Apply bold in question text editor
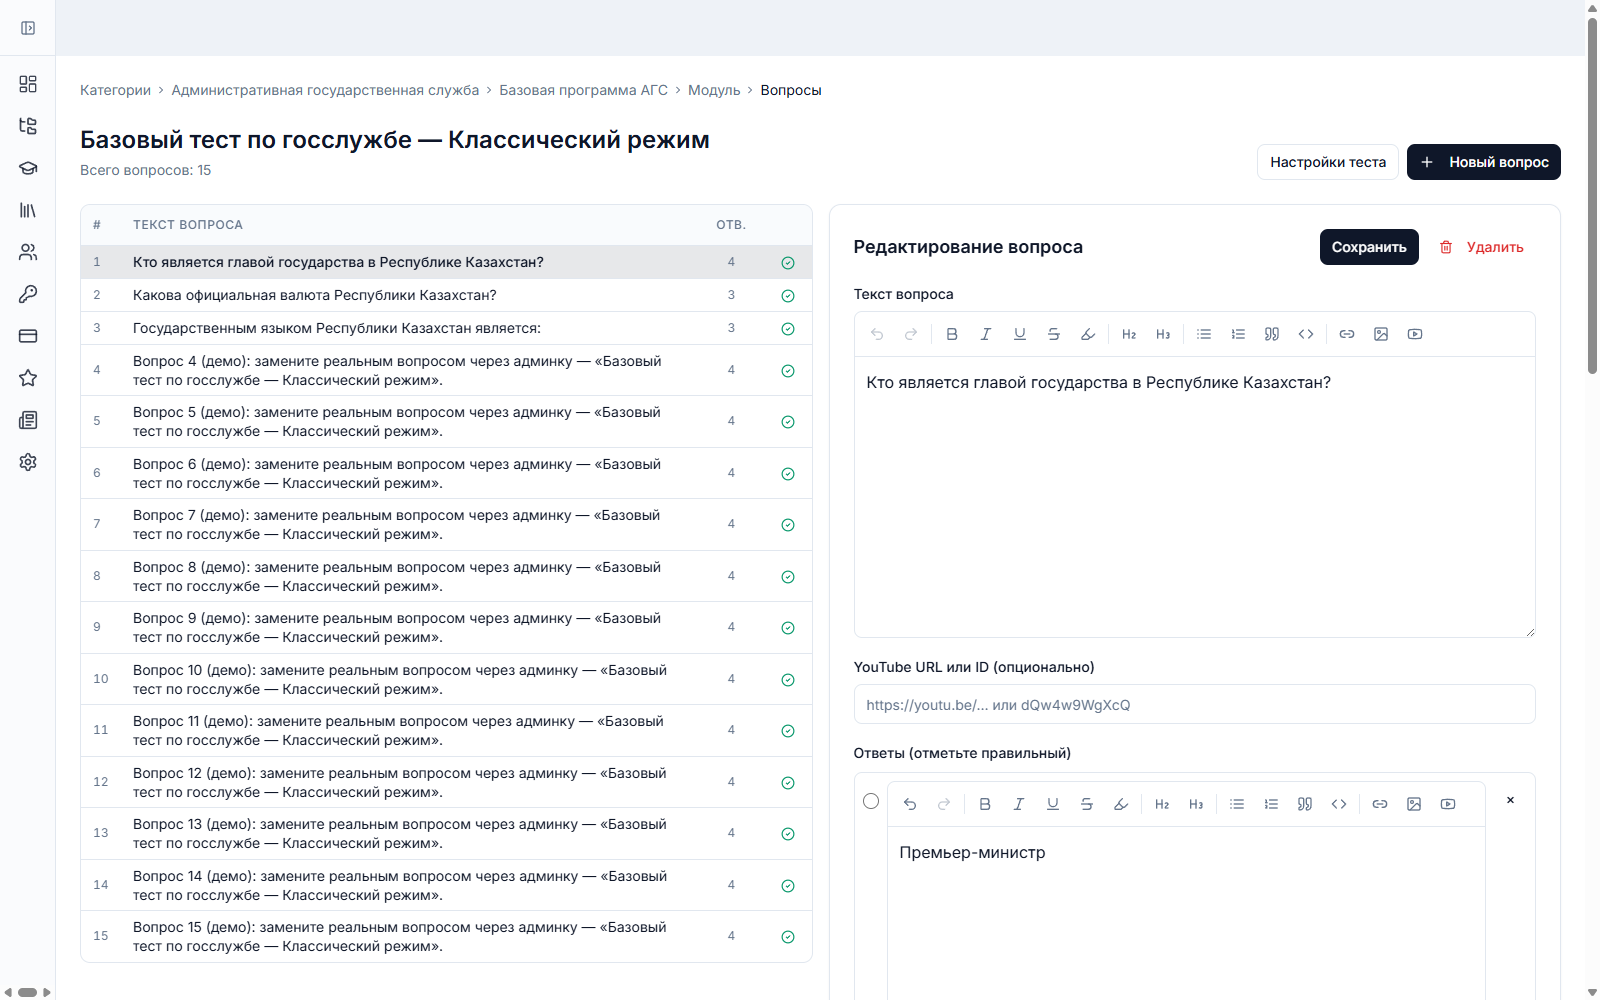The image size is (1600, 1000). [x=952, y=334]
